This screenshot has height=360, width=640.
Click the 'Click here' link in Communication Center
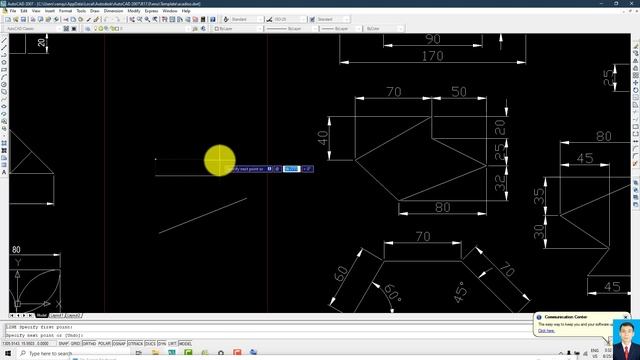(x=546, y=331)
